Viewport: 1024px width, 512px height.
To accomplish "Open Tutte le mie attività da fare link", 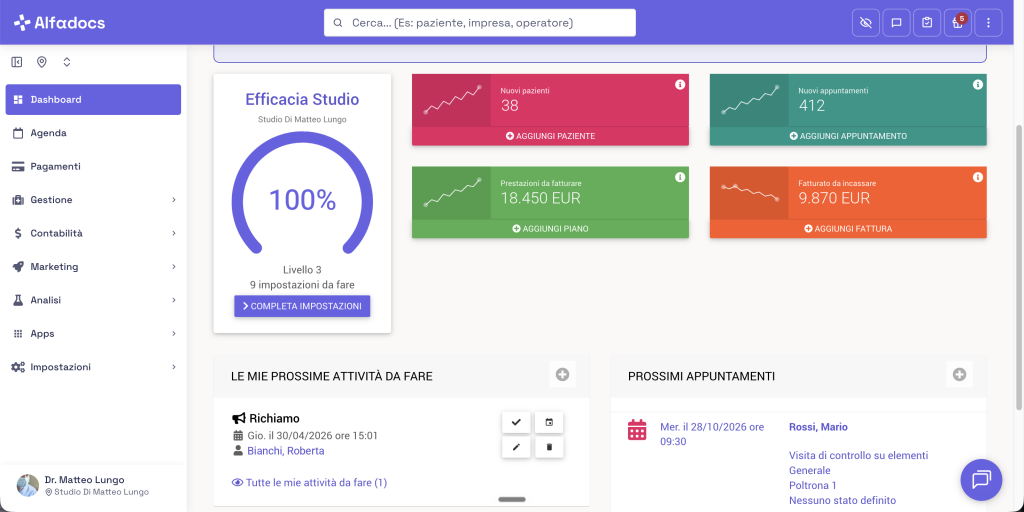I will point(310,483).
